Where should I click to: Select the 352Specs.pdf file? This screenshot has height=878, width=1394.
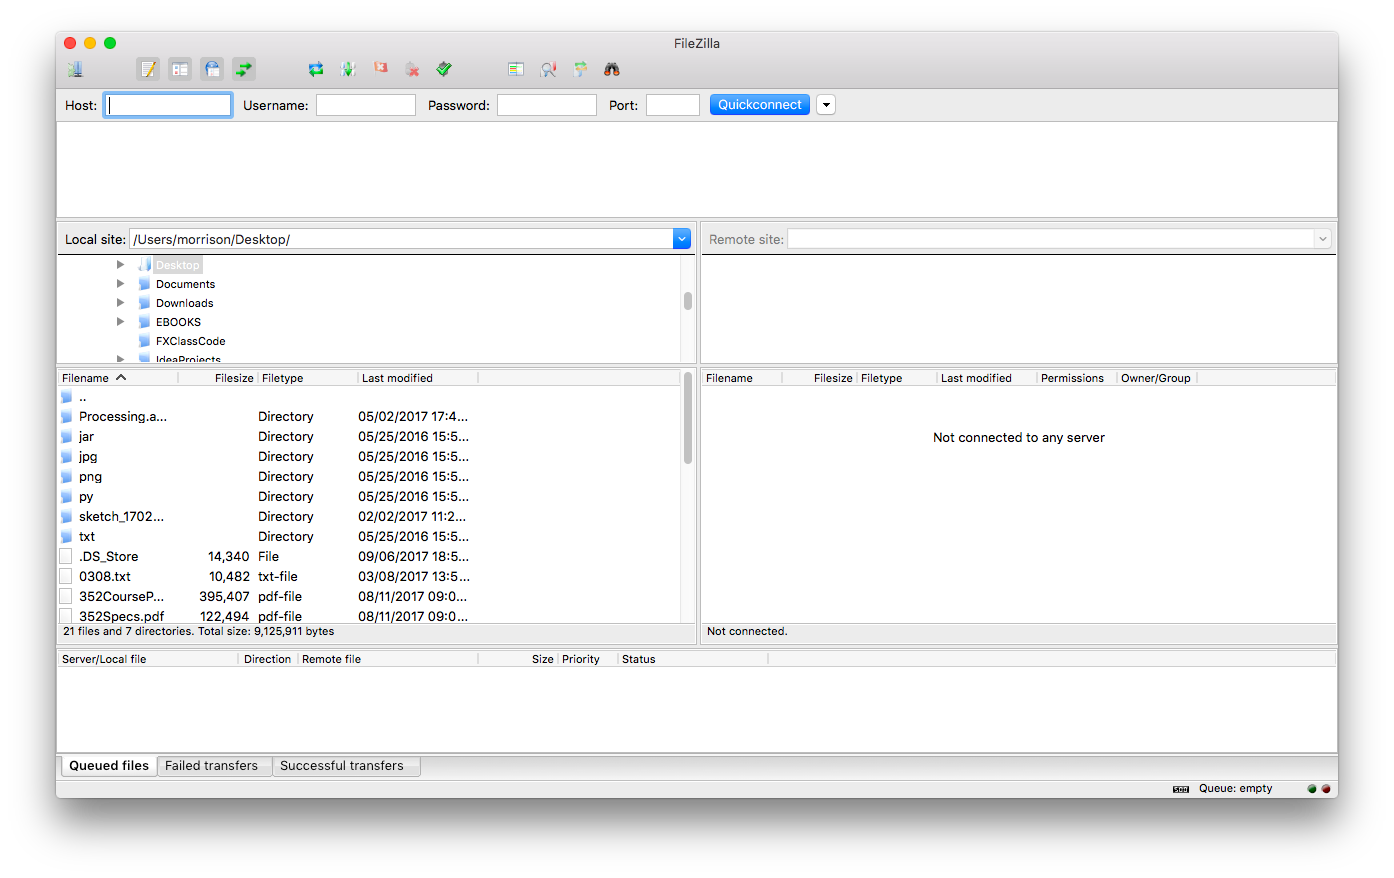370,616
